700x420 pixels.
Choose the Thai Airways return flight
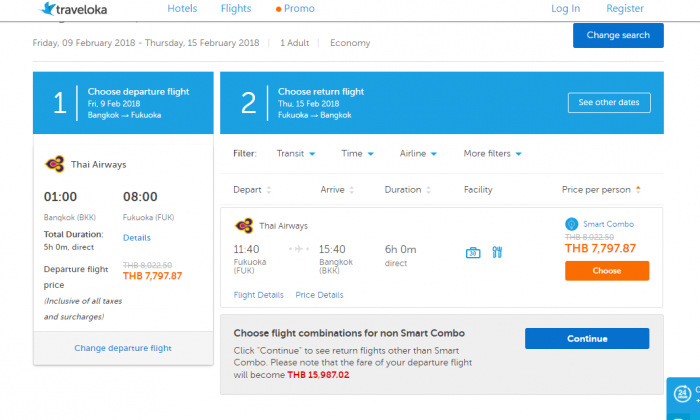(x=607, y=271)
